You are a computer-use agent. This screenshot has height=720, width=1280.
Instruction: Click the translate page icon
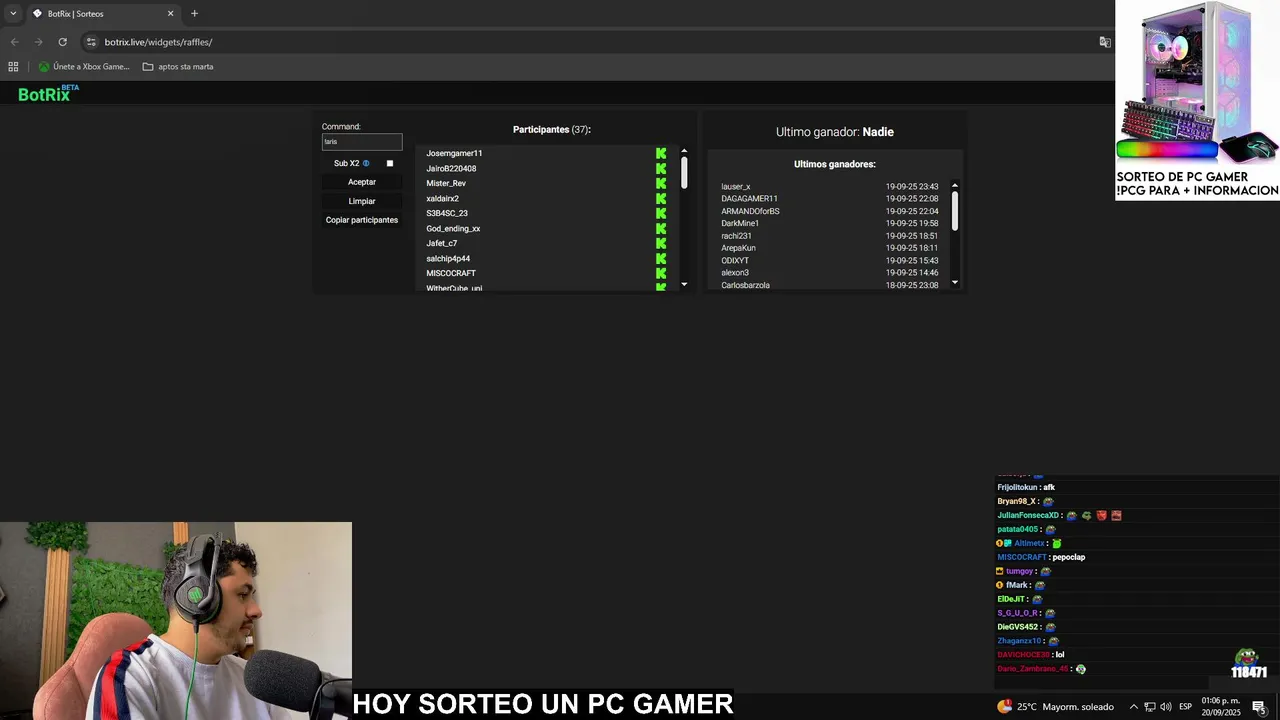pos(1105,42)
